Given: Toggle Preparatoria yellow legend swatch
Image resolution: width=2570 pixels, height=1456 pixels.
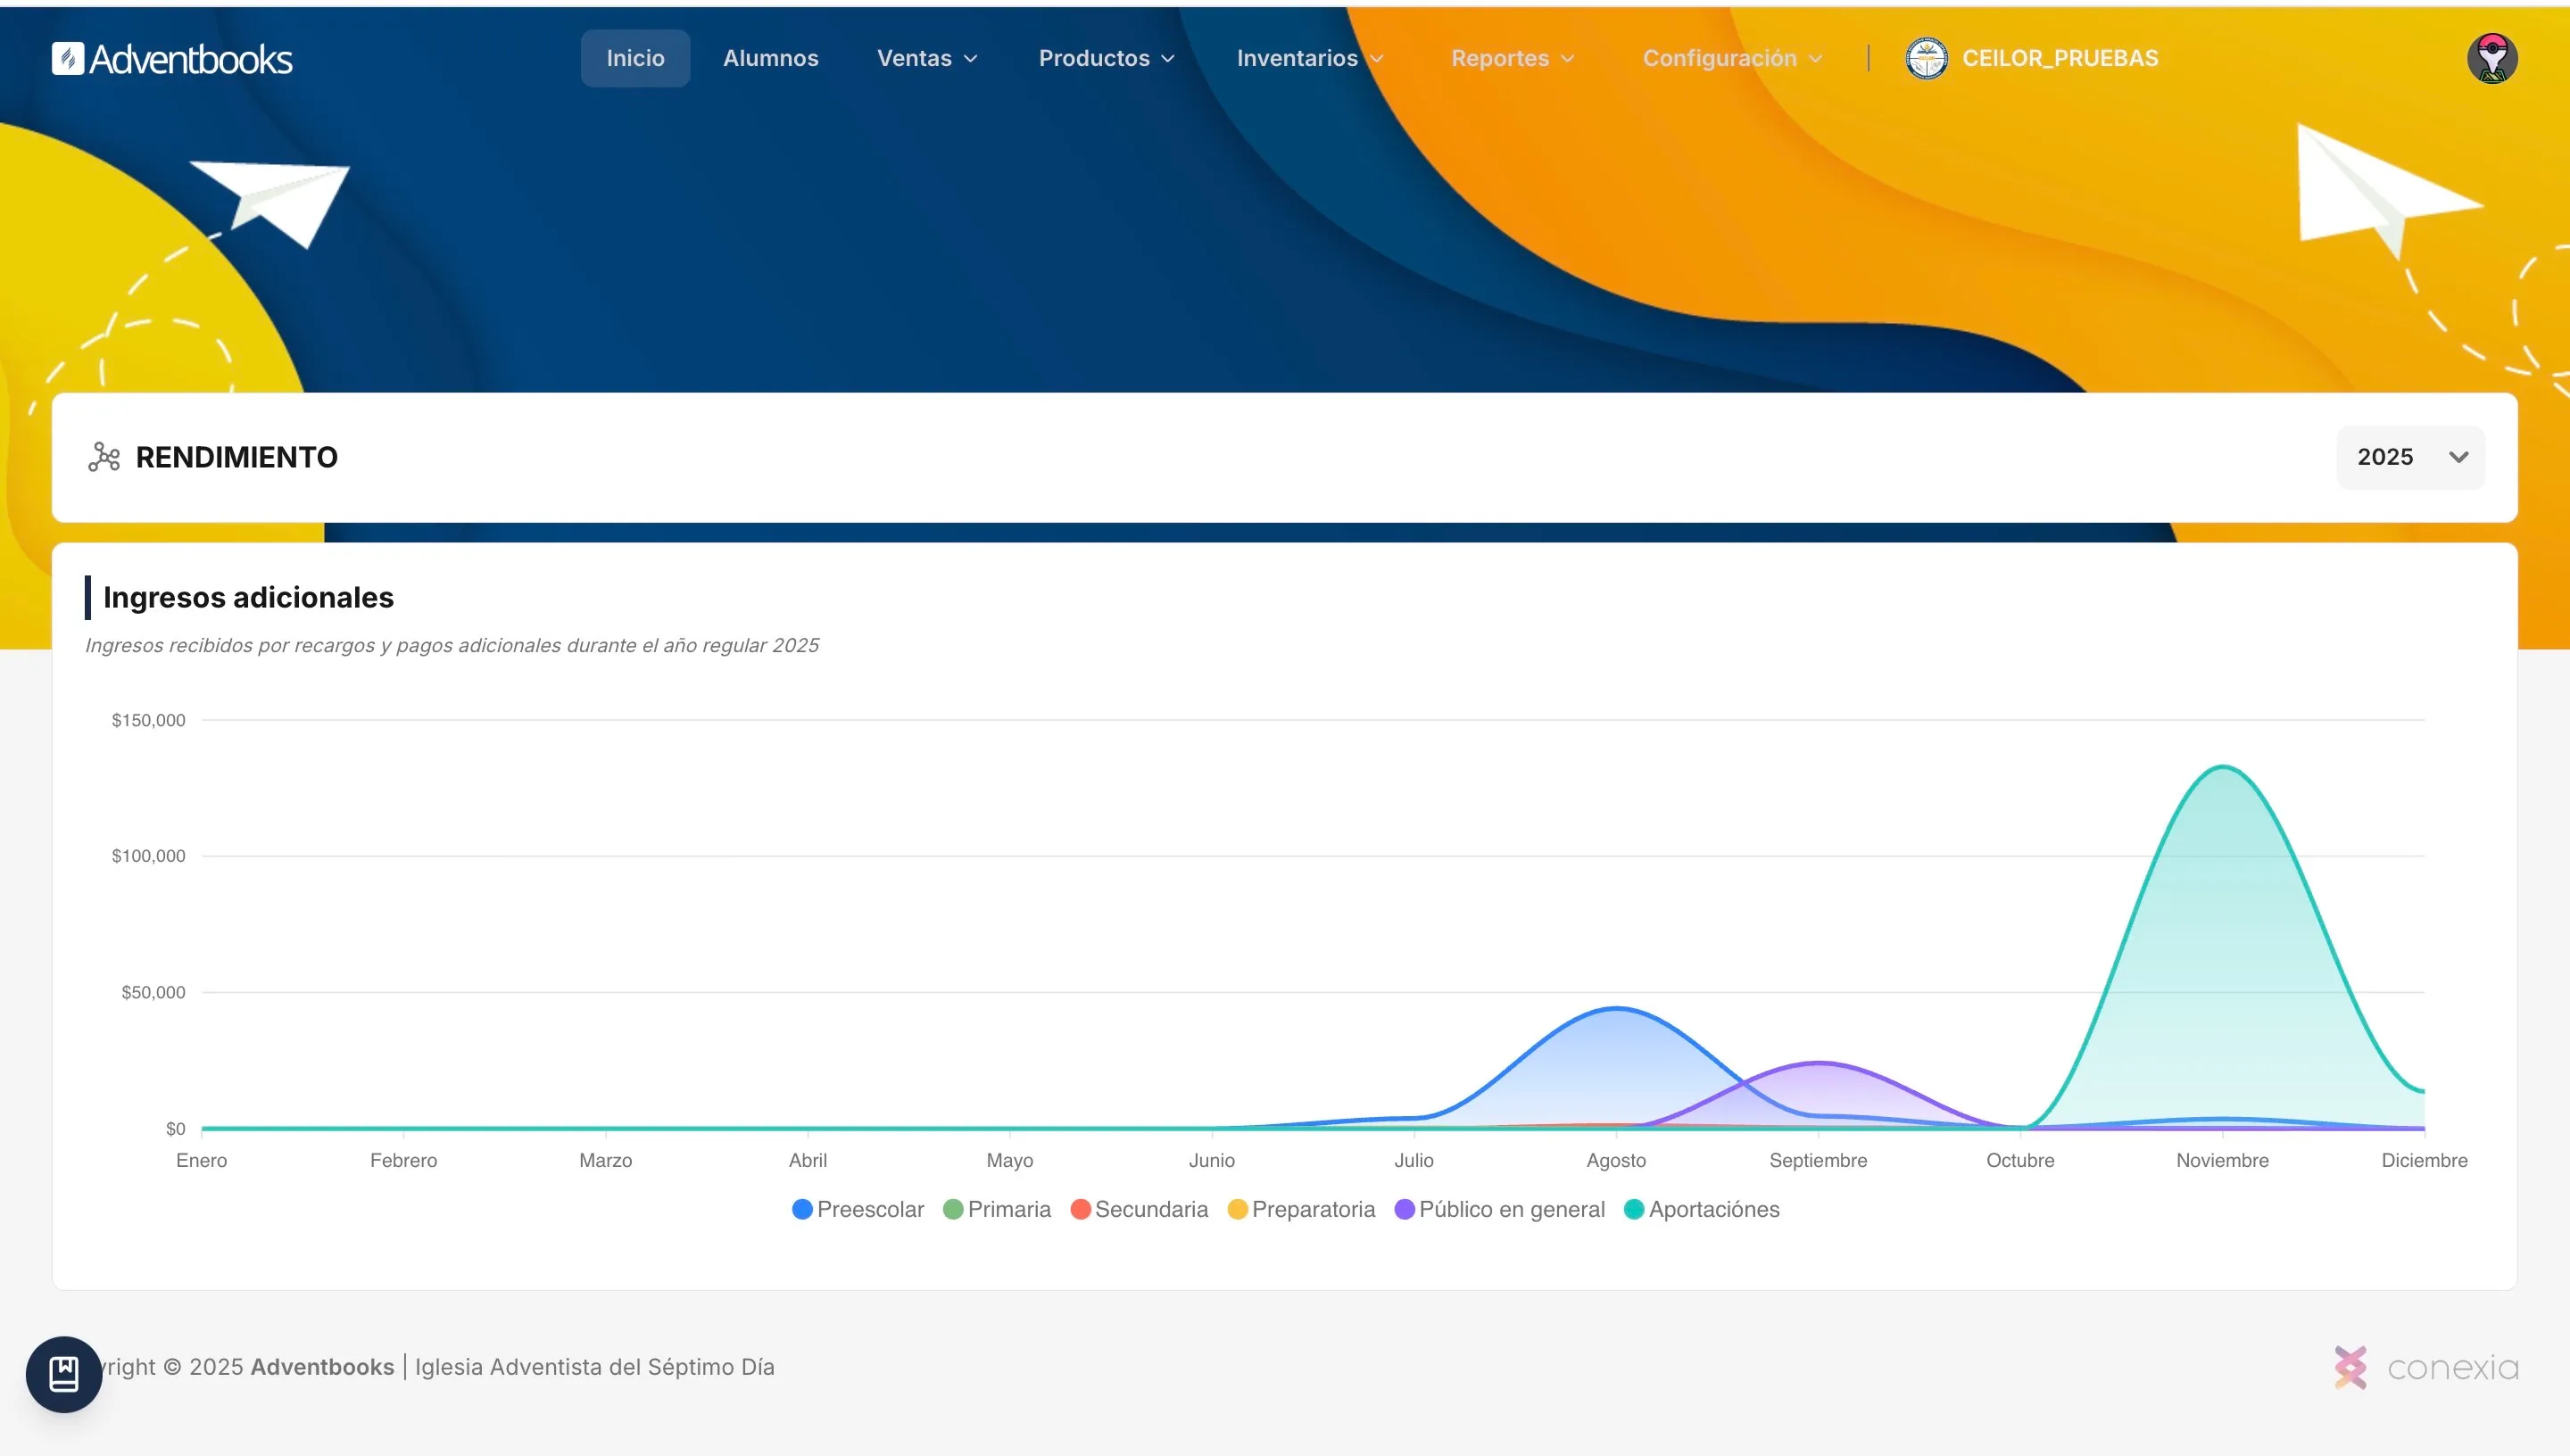Looking at the screenshot, I should click(1238, 1209).
